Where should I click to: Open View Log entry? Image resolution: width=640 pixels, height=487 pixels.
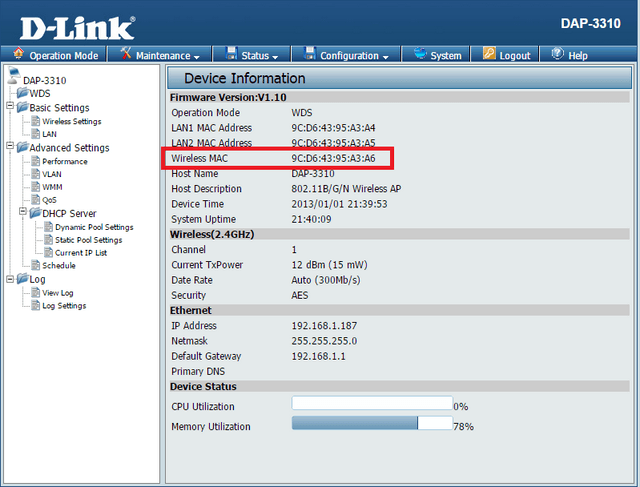point(58,293)
